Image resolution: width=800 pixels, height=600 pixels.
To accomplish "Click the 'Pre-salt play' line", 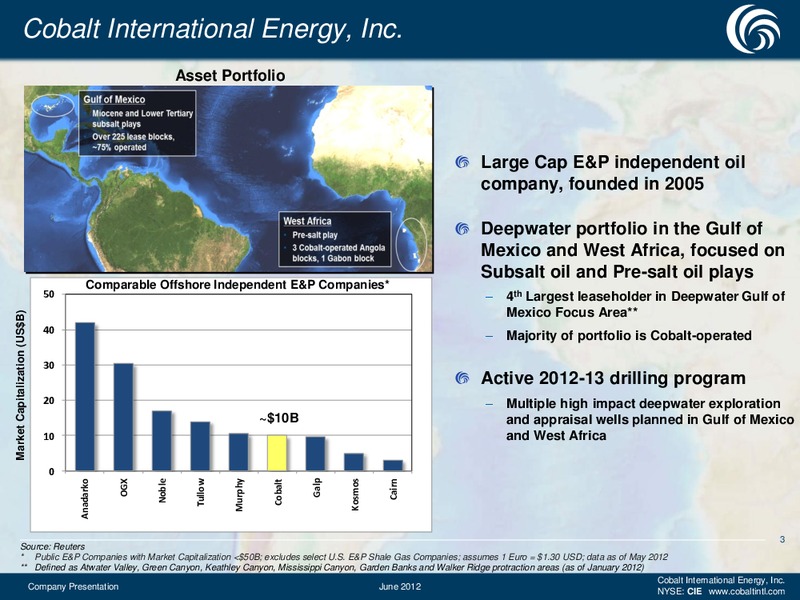I will [x=315, y=235].
